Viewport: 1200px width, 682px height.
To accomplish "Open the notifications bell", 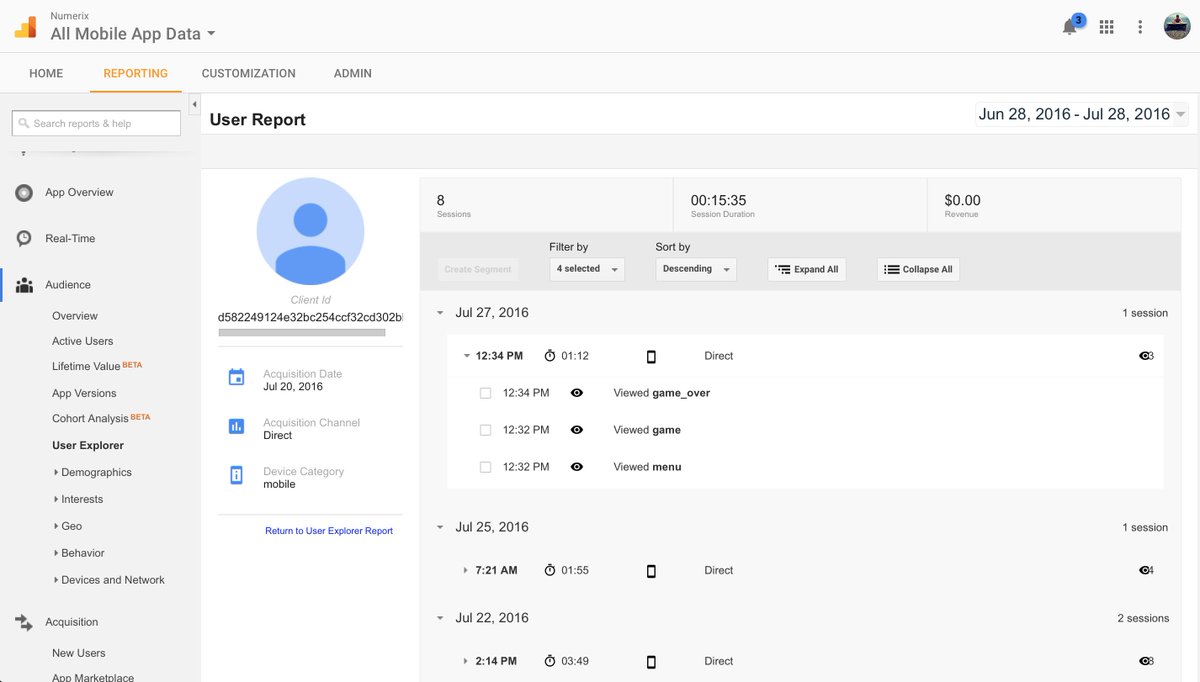I will pyautogui.click(x=1070, y=28).
